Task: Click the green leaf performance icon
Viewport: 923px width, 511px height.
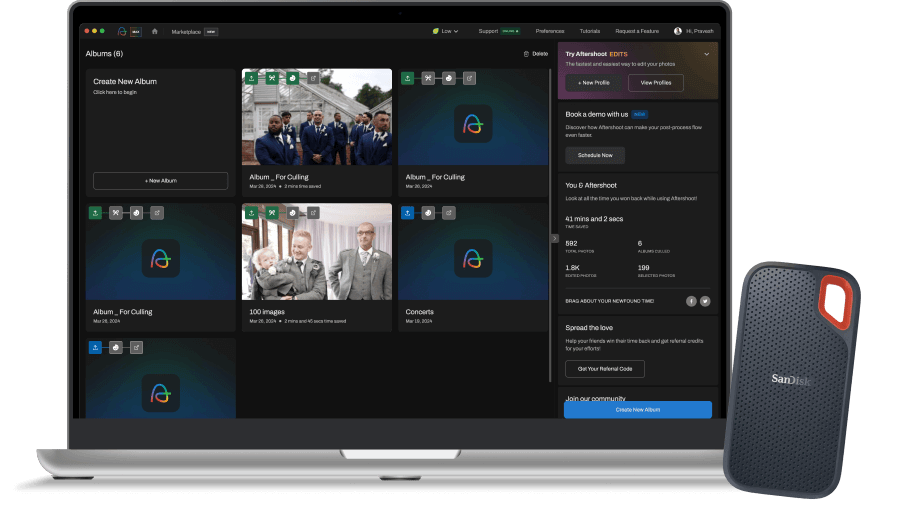Action: 436,31
